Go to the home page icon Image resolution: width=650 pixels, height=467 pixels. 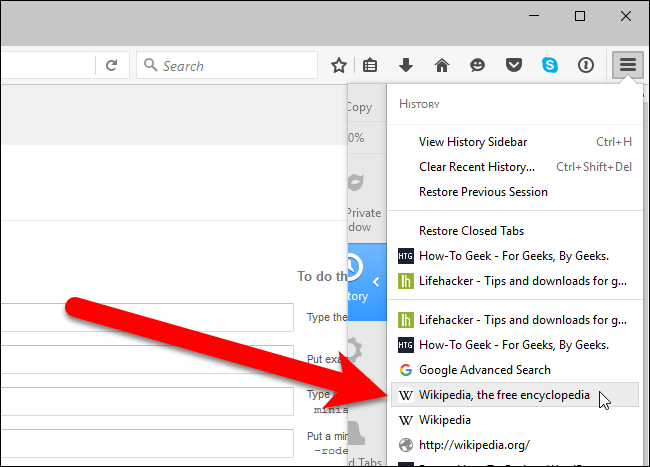[442, 65]
